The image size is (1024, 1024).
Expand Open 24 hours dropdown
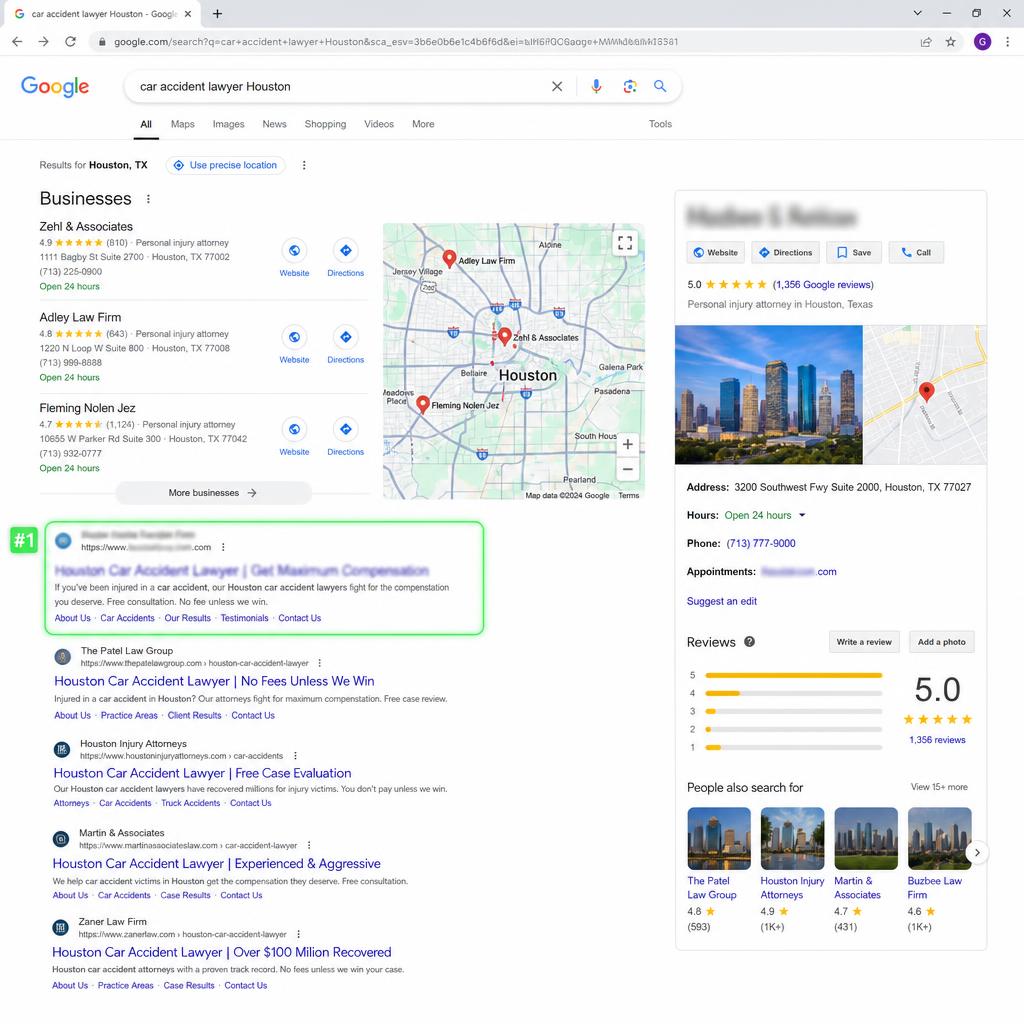[x=802, y=515]
